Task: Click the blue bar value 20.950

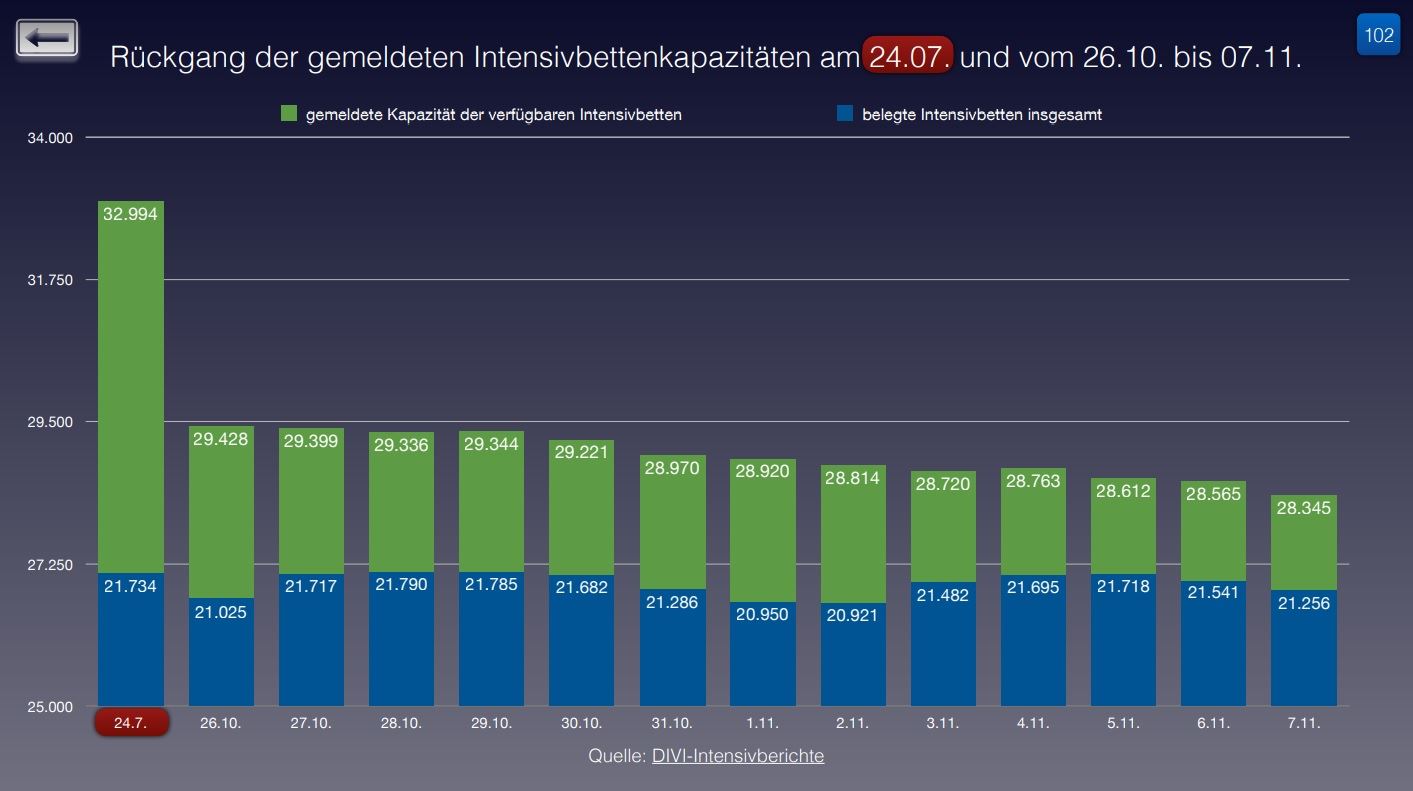Action: click(762, 614)
